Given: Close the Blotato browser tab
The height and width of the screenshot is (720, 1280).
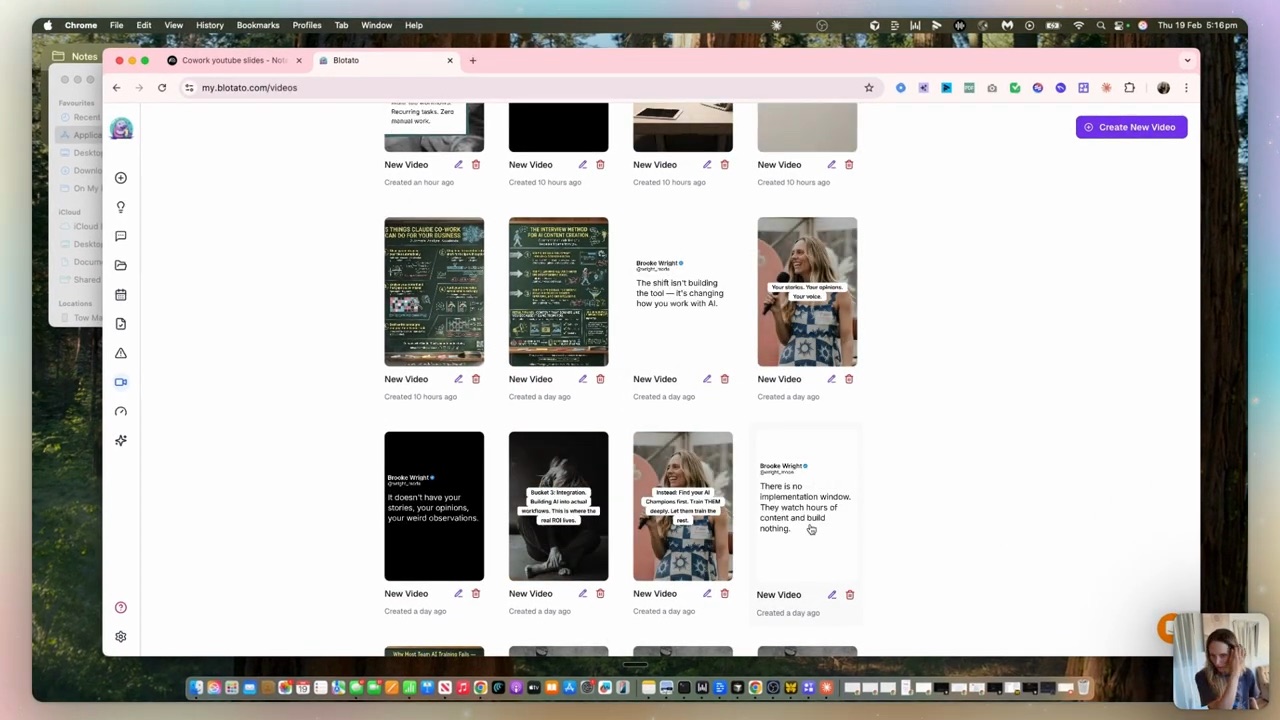Looking at the screenshot, I should coord(450,61).
